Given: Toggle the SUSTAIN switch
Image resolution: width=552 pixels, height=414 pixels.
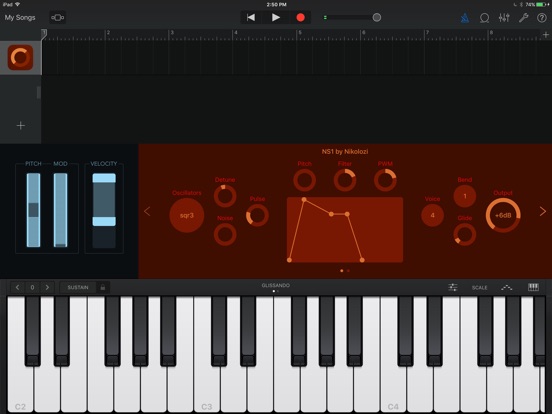Looking at the screenshot, I should click(x=78, y=288).
